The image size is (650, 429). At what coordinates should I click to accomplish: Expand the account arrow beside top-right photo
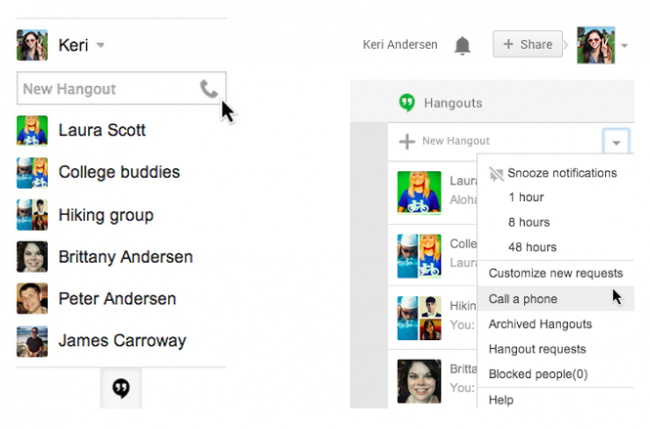tap(625, 46)
